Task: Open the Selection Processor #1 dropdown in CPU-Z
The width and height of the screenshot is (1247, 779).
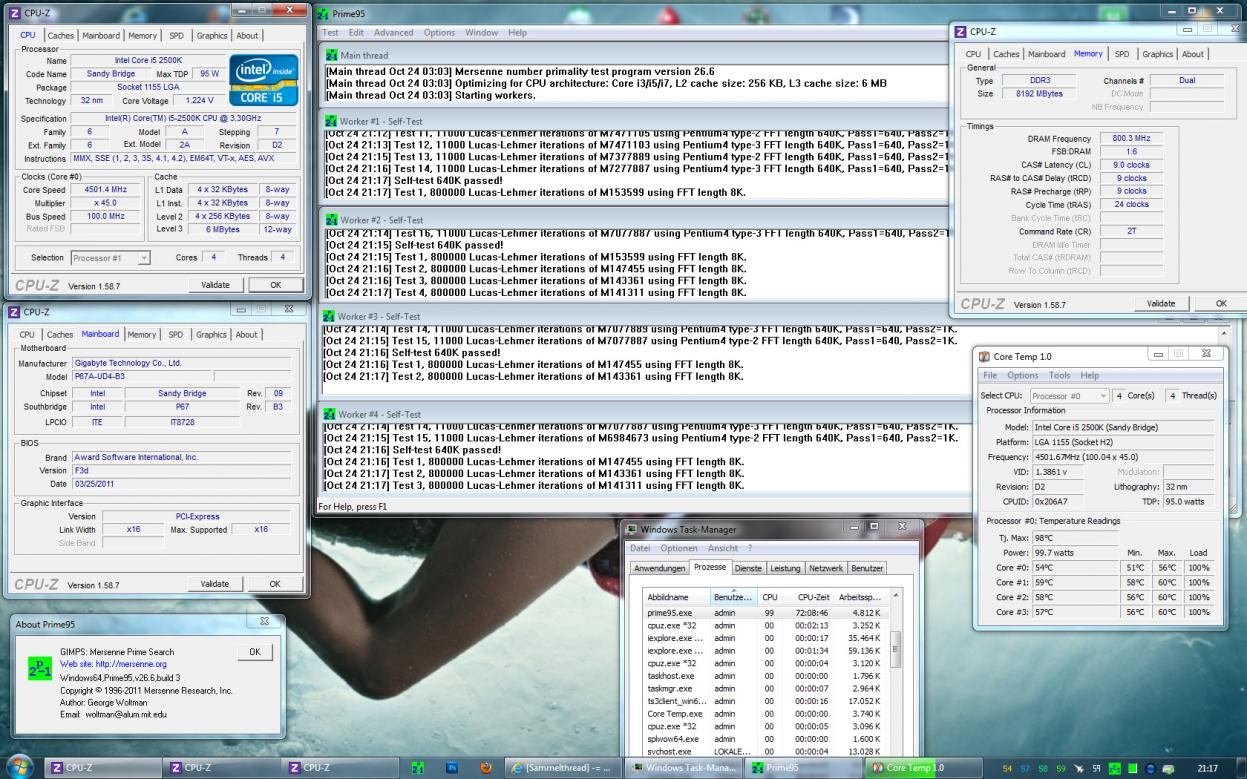Action: [111, 257]
